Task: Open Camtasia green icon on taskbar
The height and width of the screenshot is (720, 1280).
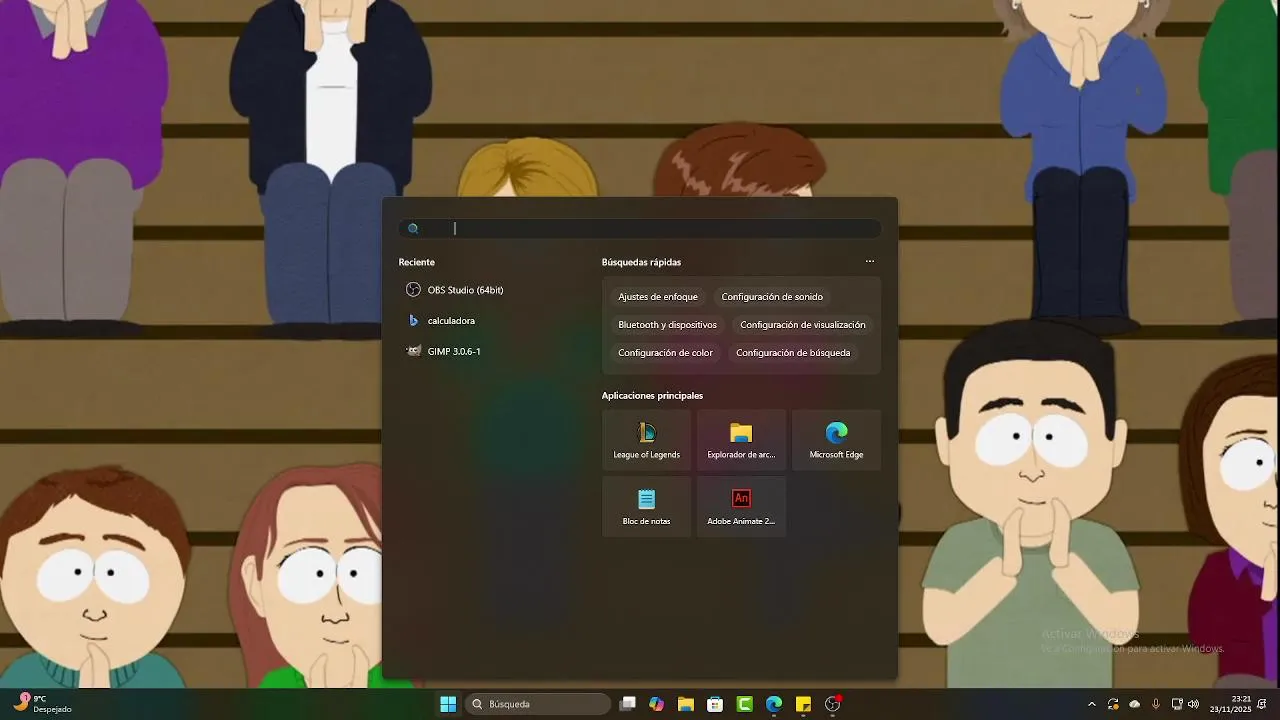Action: click(x=744, y=704)
